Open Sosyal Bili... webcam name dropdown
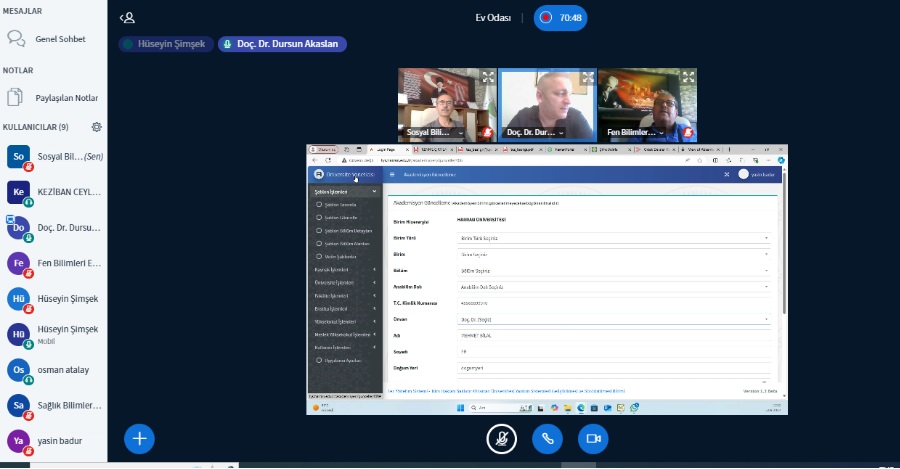The image size is (900, 469). click(462, 133)
